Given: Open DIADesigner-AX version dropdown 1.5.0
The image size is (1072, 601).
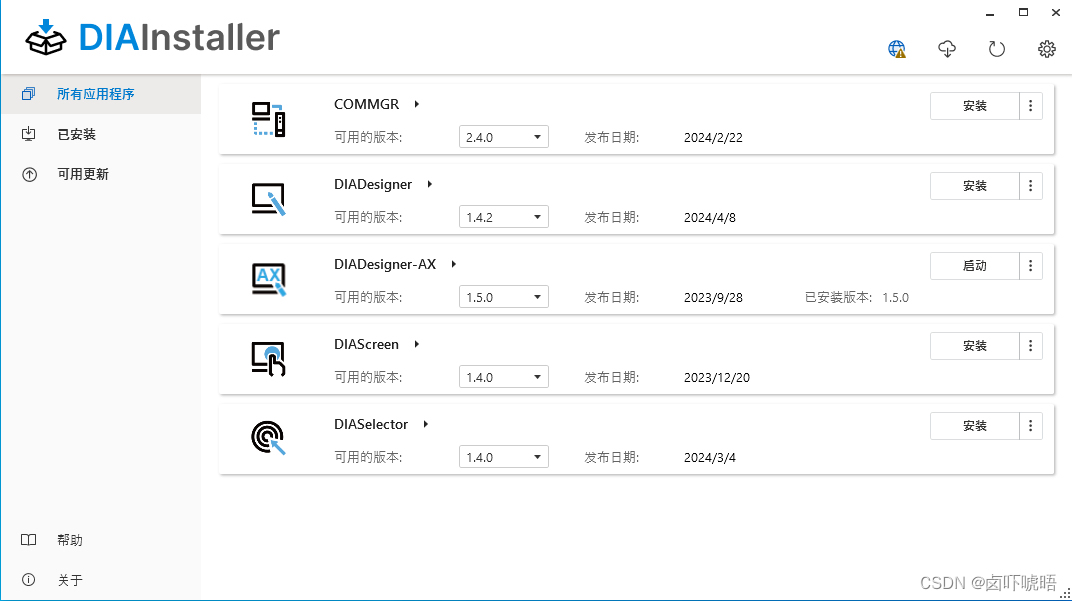Looking at the screenshot, I should point(504,297).
